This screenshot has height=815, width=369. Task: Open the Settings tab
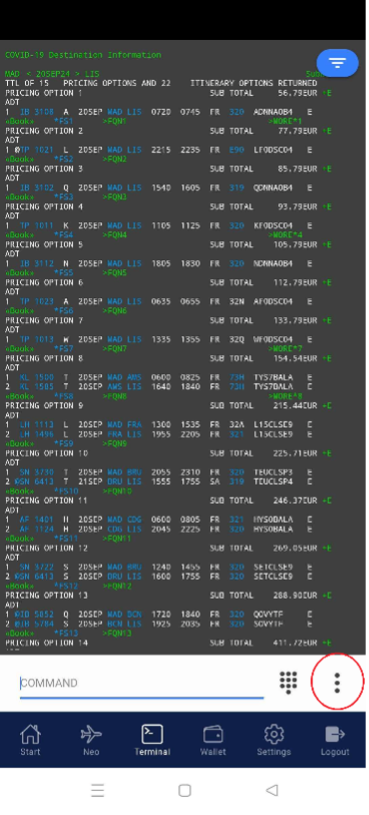(x=274, y=741)
